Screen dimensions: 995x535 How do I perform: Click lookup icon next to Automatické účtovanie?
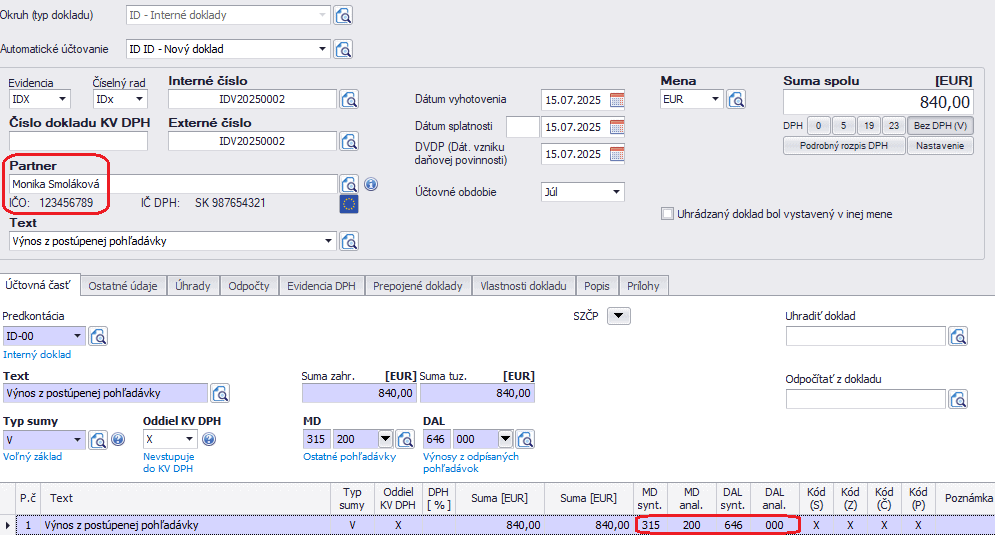pos(343,49)
